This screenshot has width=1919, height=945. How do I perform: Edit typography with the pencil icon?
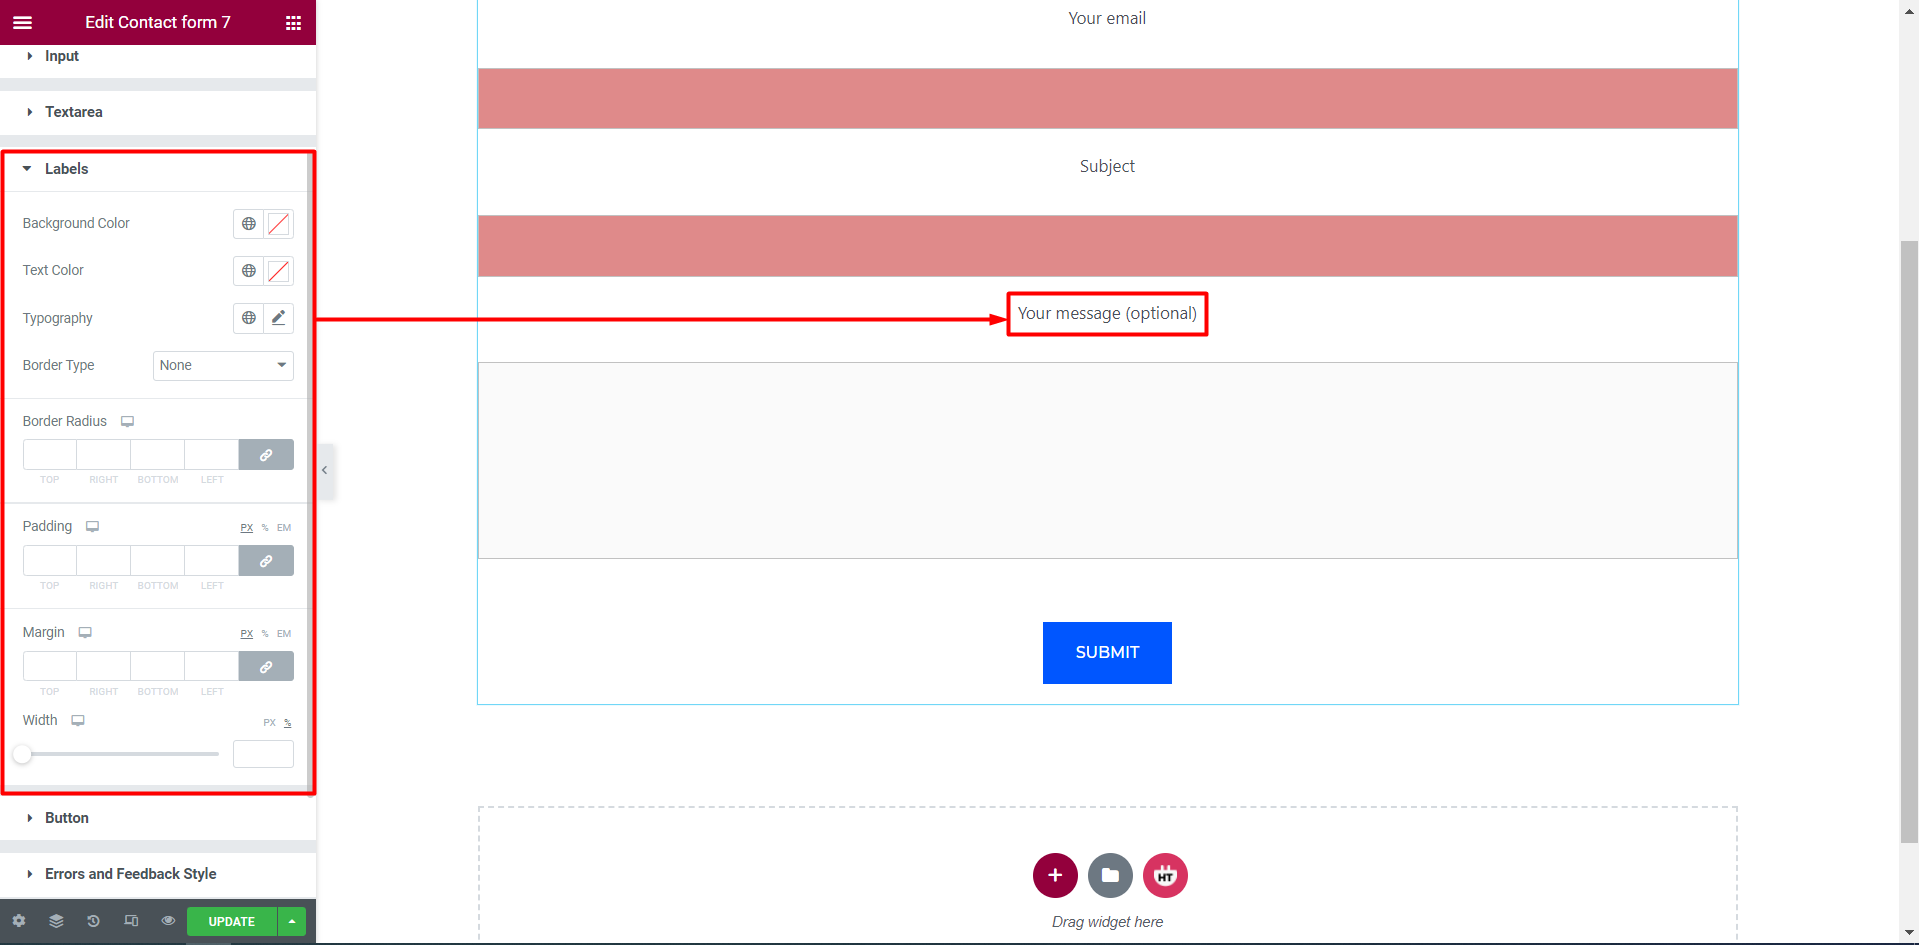click(279, 318)
